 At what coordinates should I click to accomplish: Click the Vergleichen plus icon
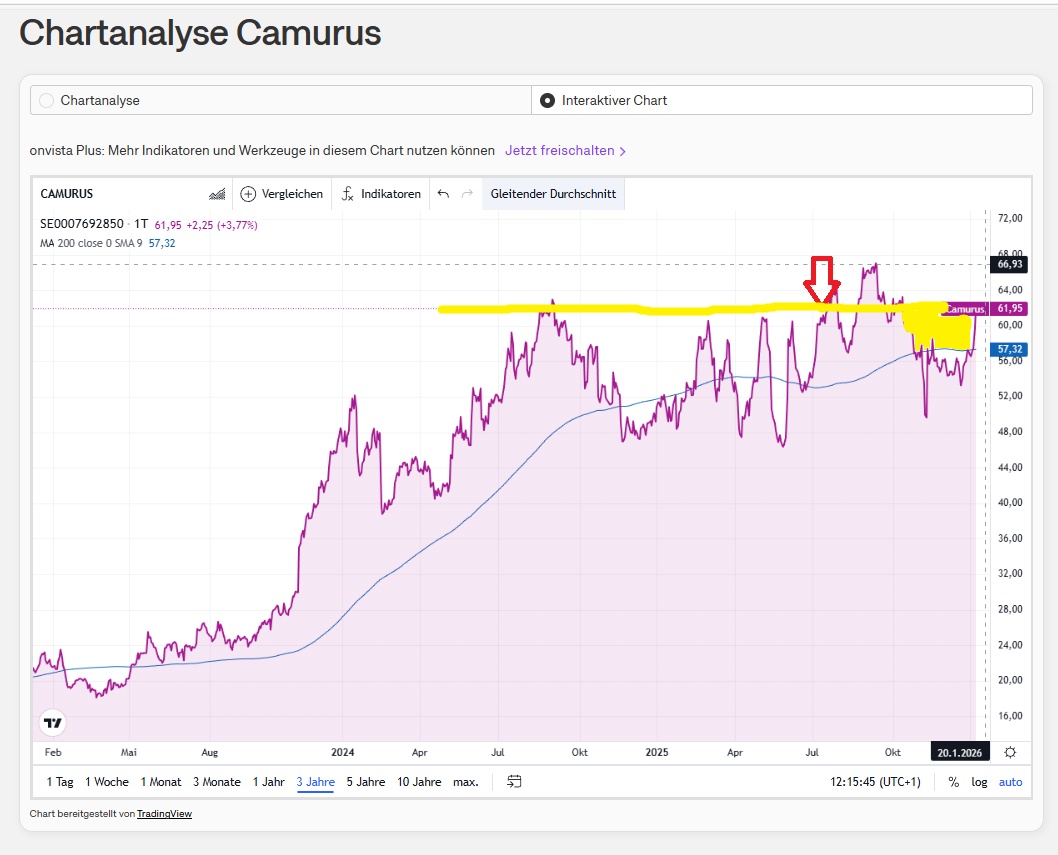click(x=249, y=194)
